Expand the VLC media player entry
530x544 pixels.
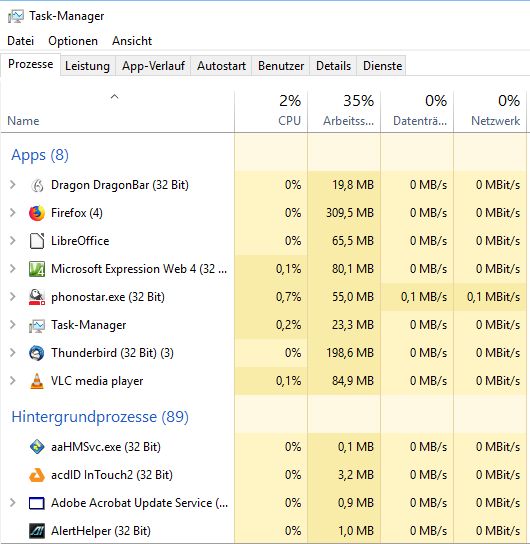[x=13, y=381]
